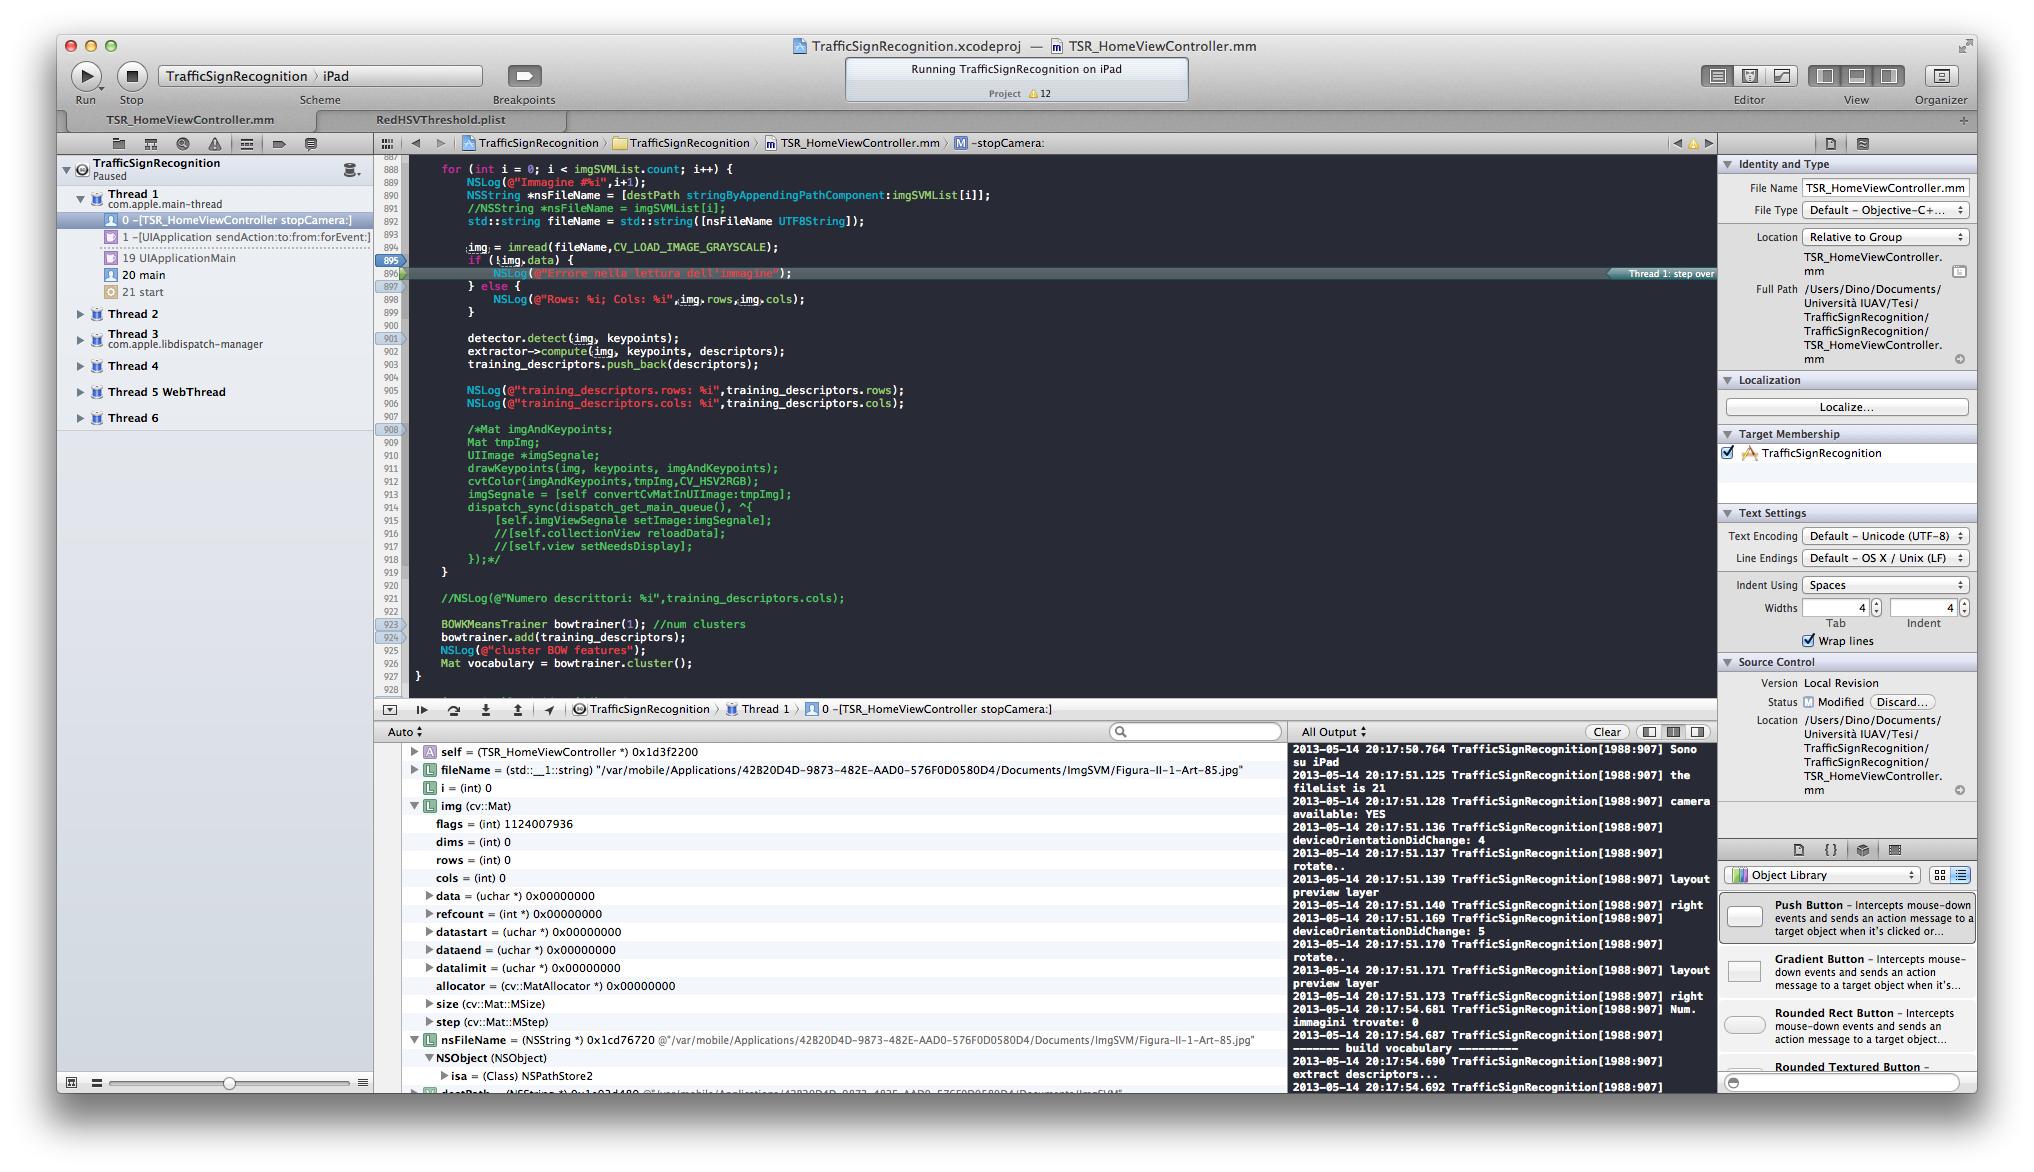This screenshot has width=2034, height=1172.
Task: Toggle the breakpoint at line 908
Action: tap(390, 429)
